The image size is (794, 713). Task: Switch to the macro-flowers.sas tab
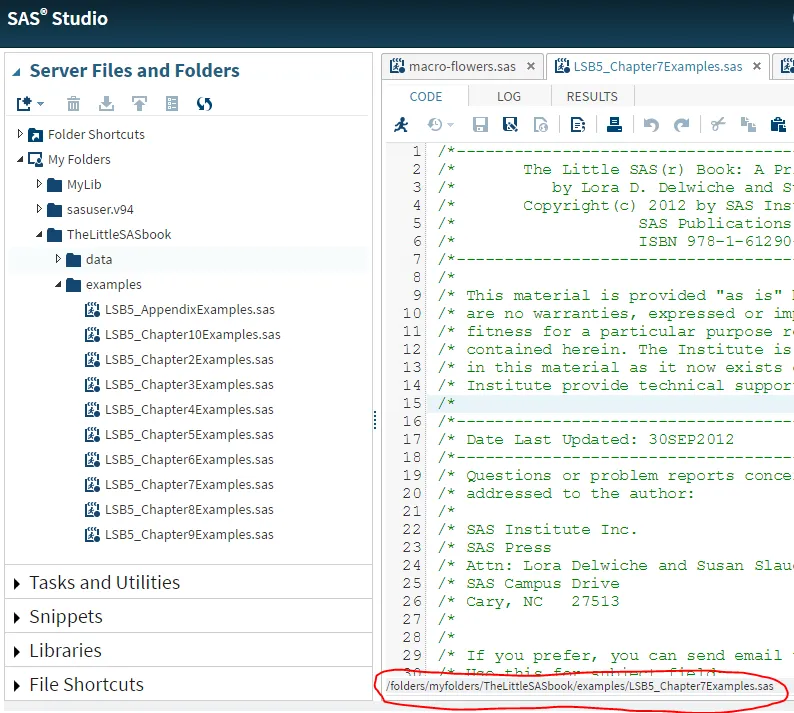pyautogui.click(x=462, y=66)
